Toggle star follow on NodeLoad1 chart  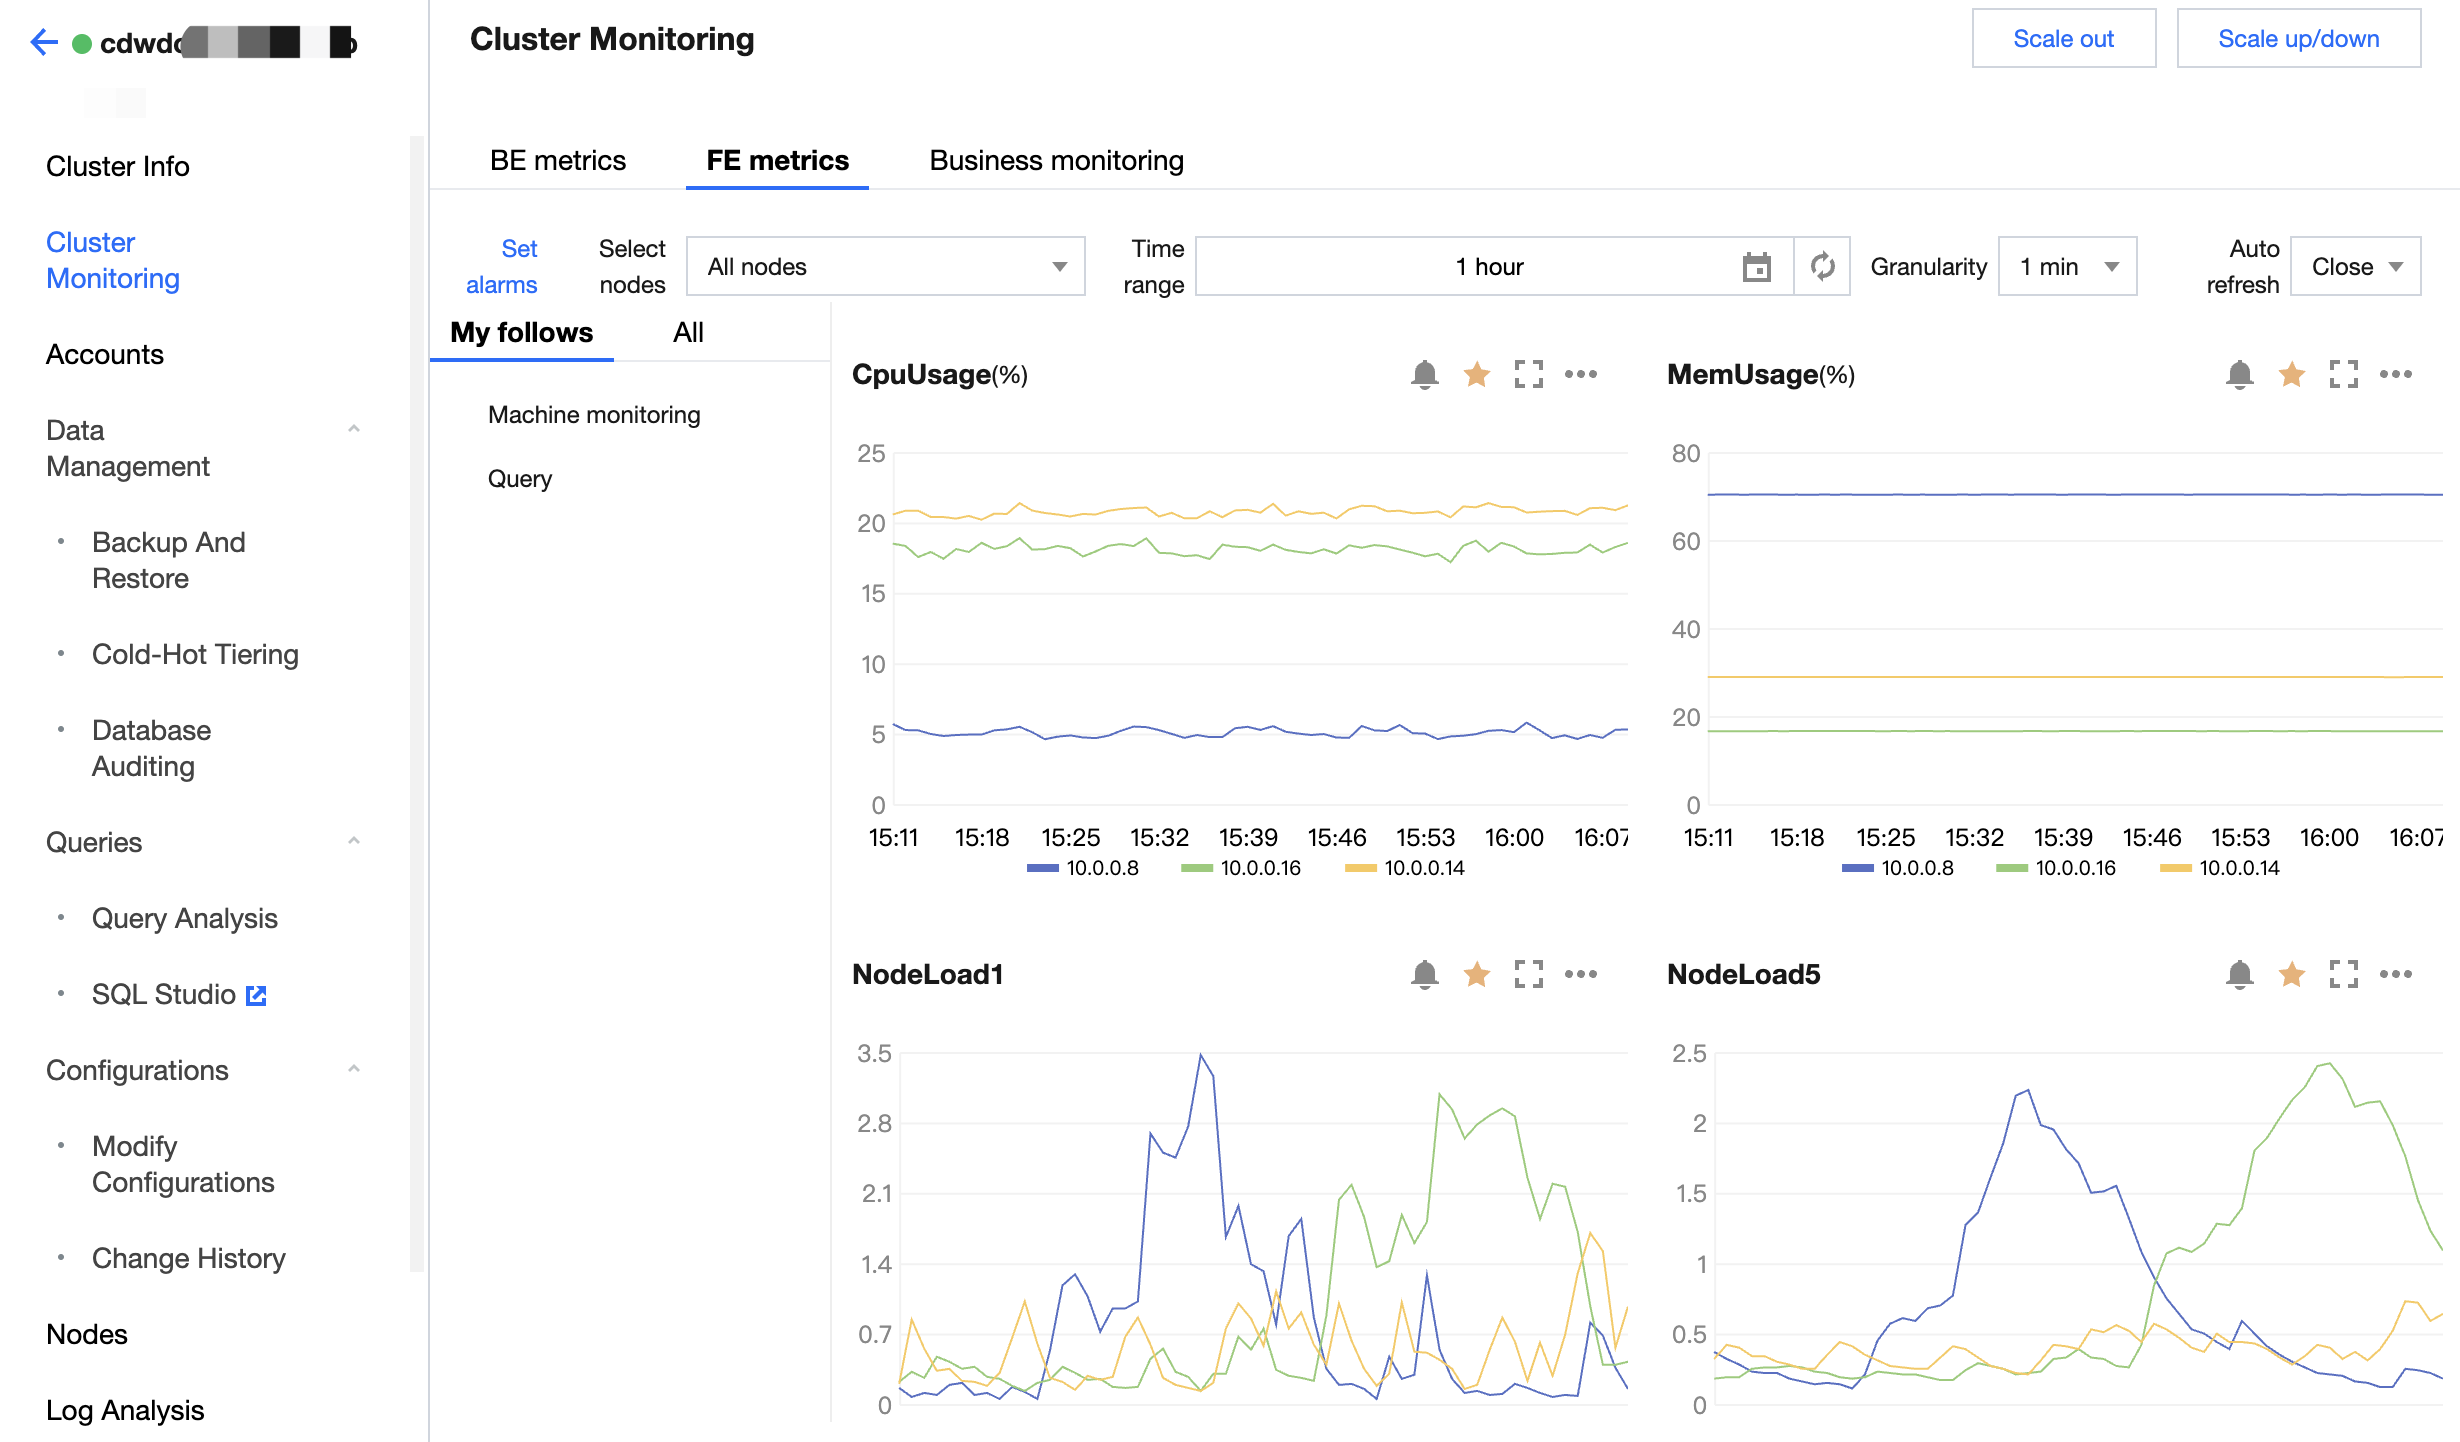coord(1476,974)
